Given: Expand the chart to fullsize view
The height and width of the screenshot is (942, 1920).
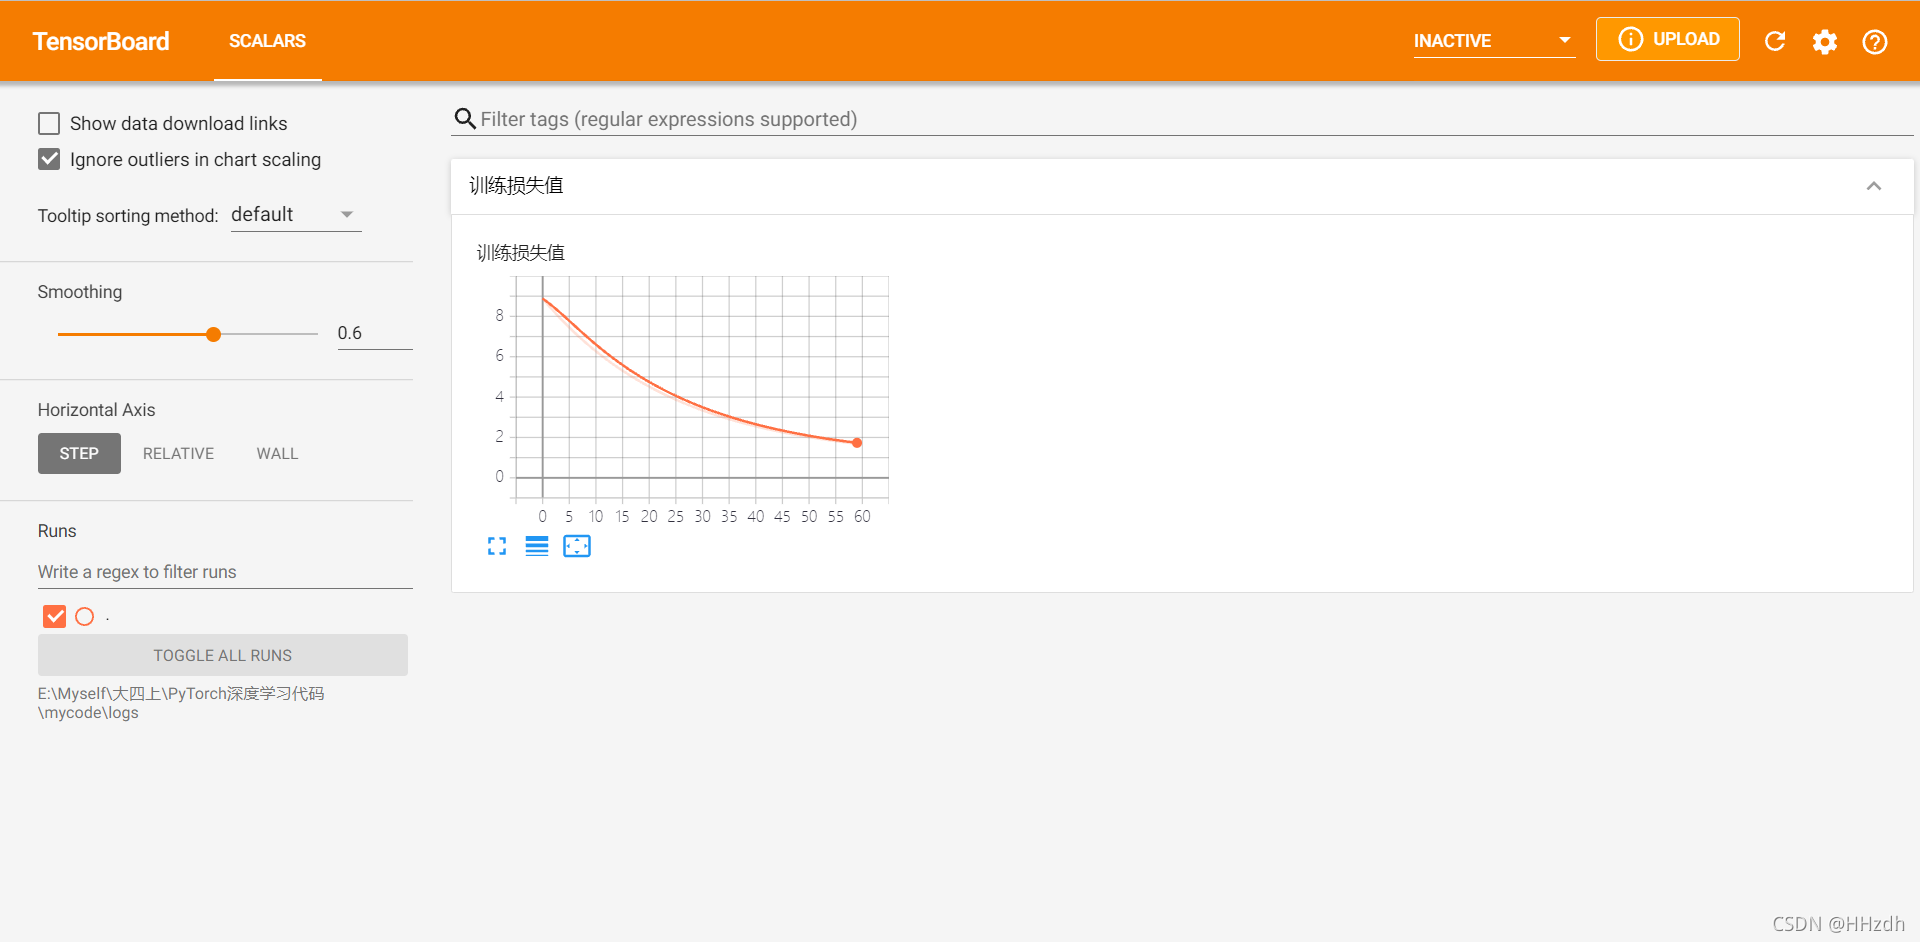Looking at the screenshot, I should [x=497, y=546].
